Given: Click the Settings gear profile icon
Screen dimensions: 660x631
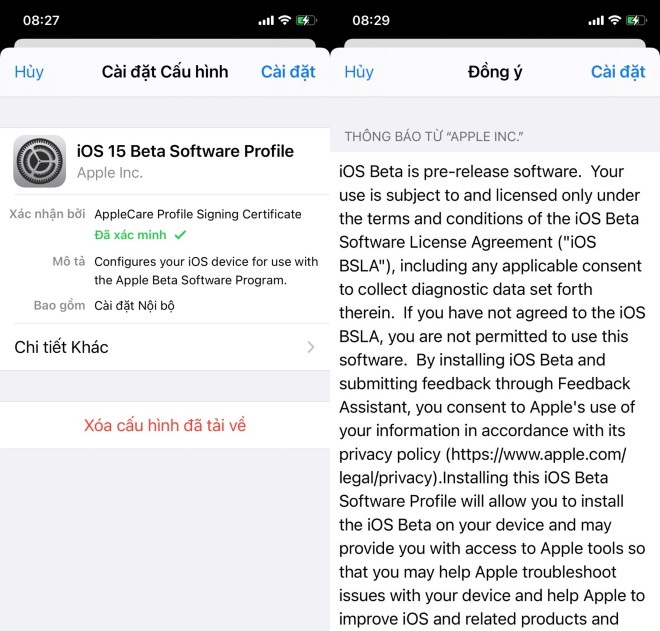Looking at the screenshot, I should [40, 161].
